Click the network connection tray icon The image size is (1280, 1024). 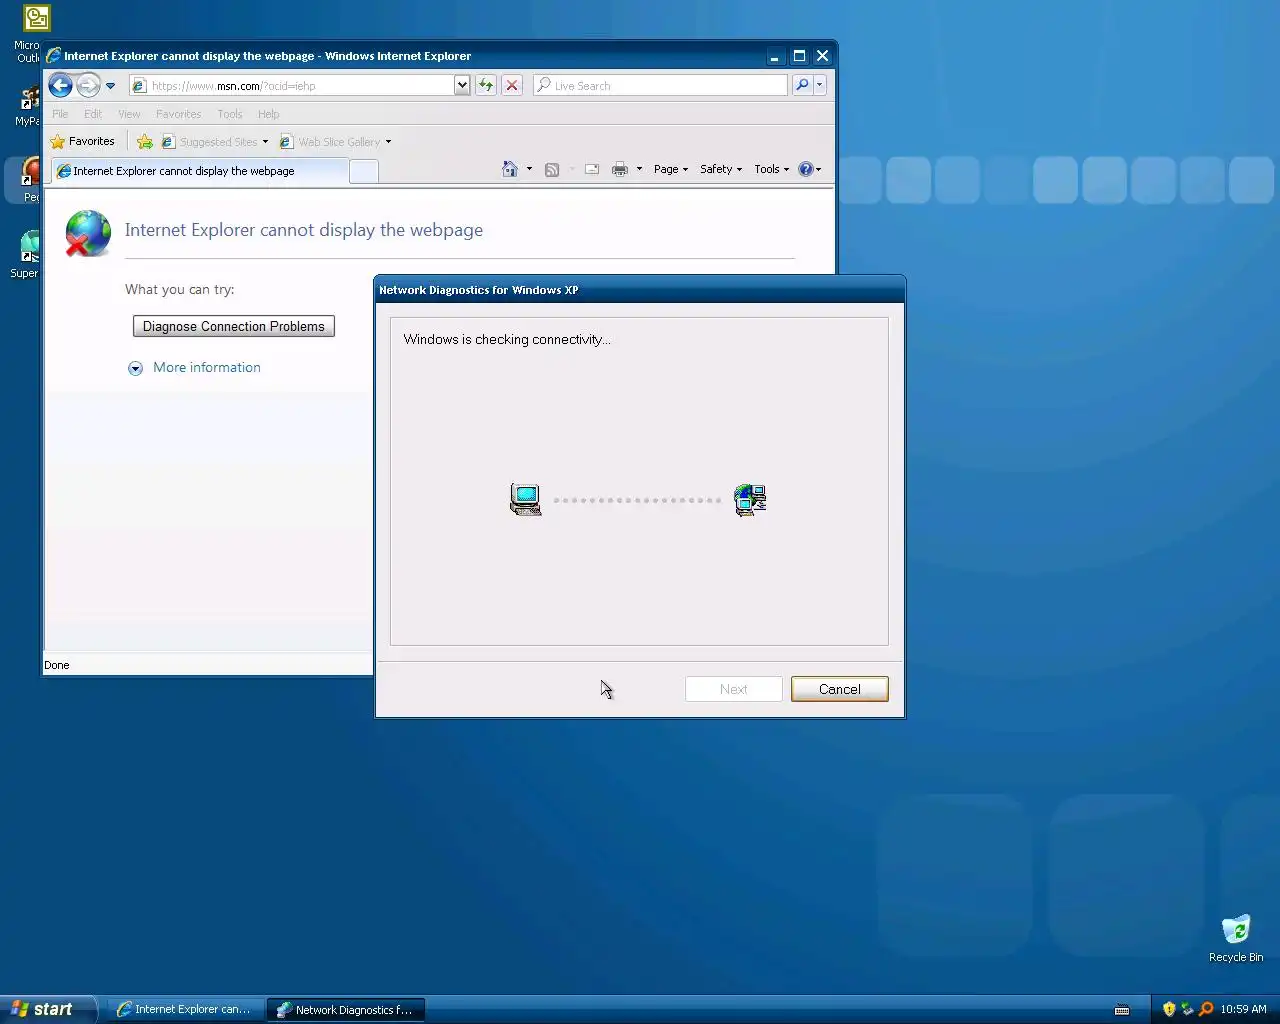coord(1187,1010)
